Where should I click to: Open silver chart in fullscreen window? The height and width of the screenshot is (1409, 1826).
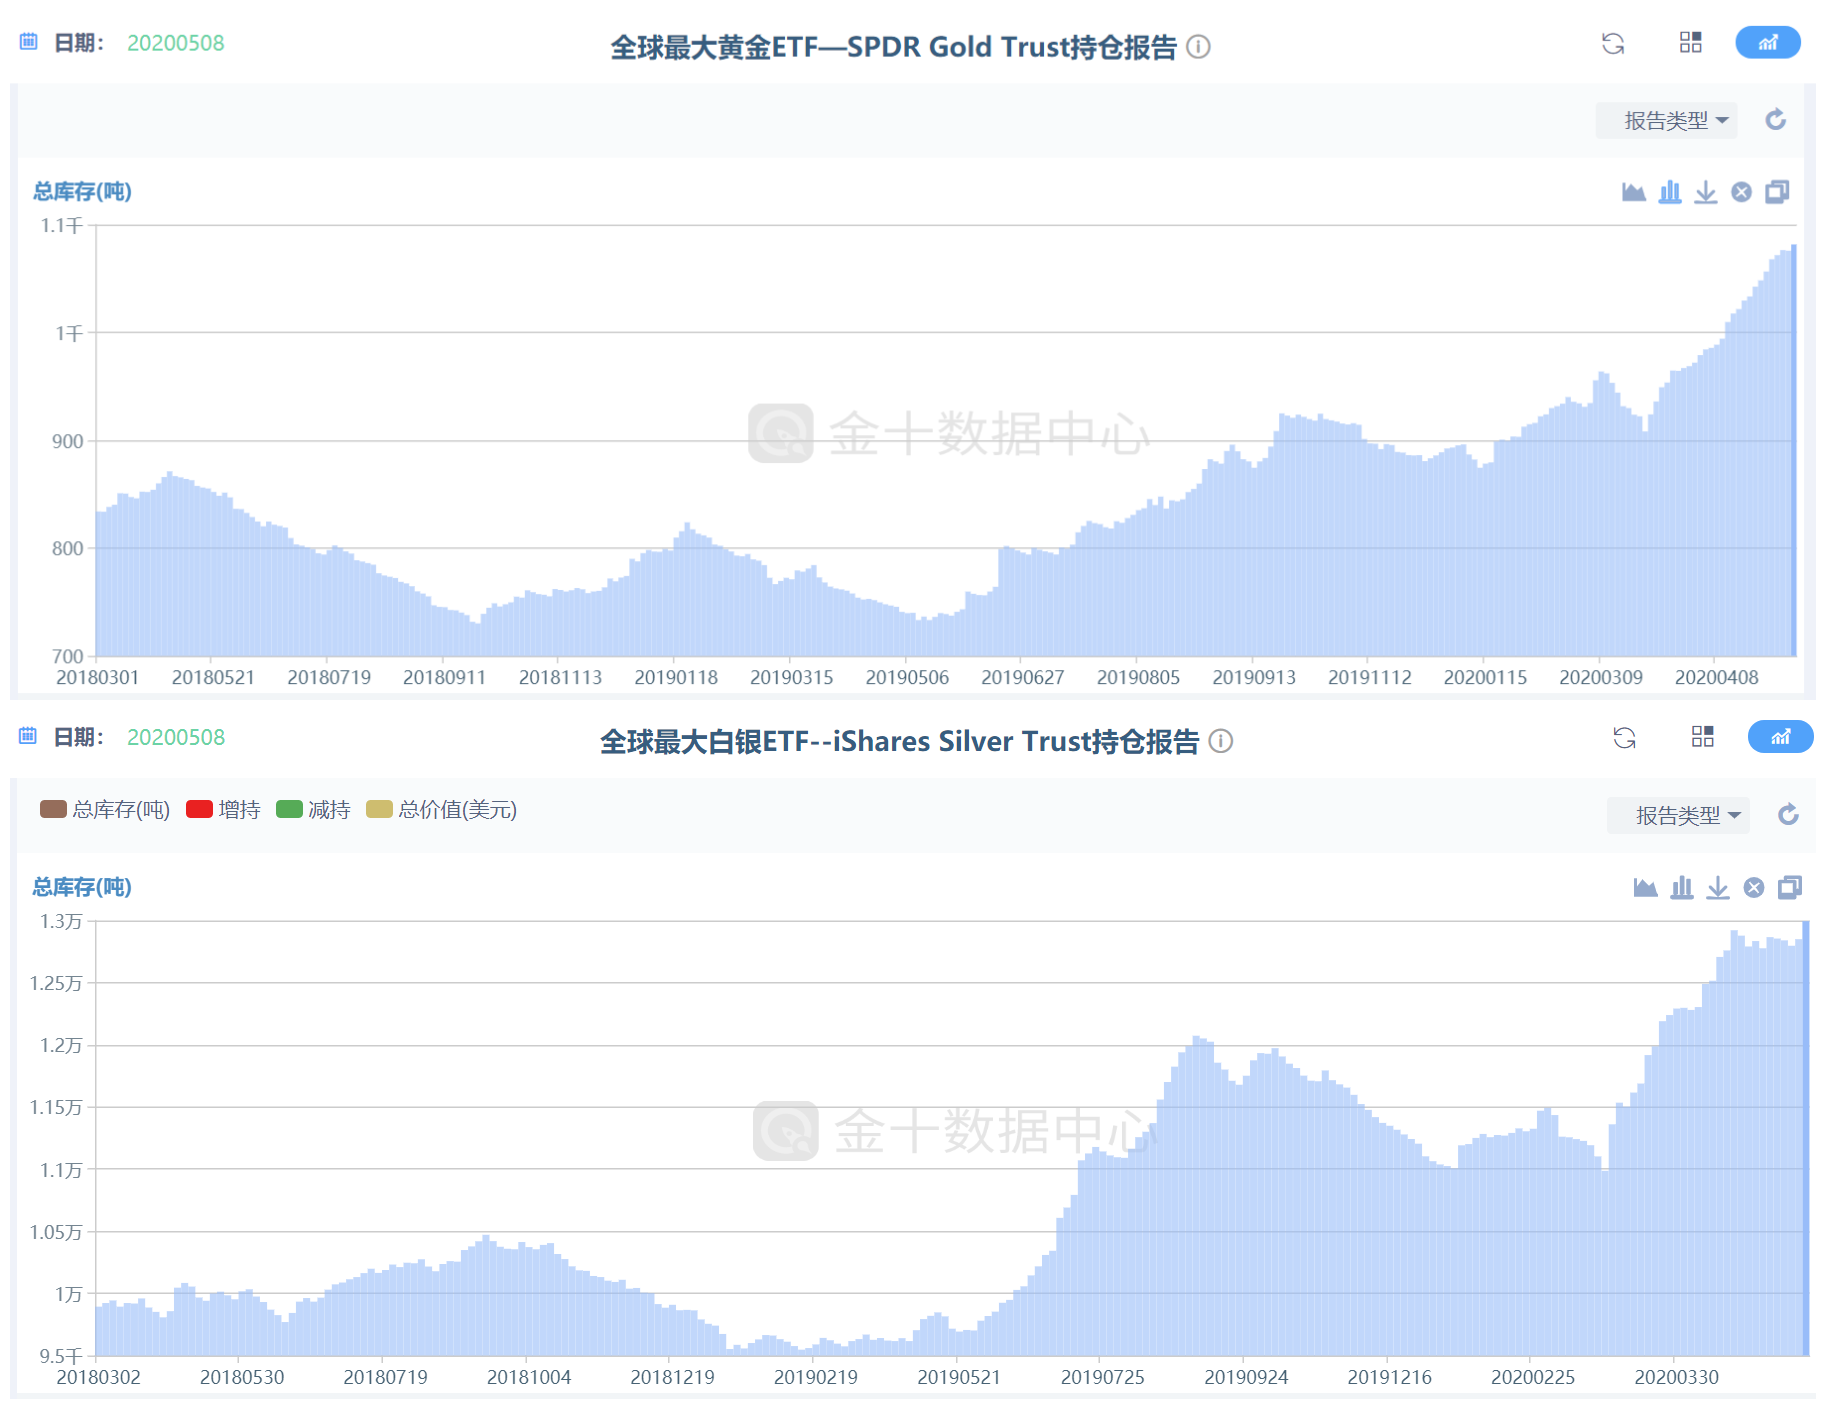coord(1790,887)
